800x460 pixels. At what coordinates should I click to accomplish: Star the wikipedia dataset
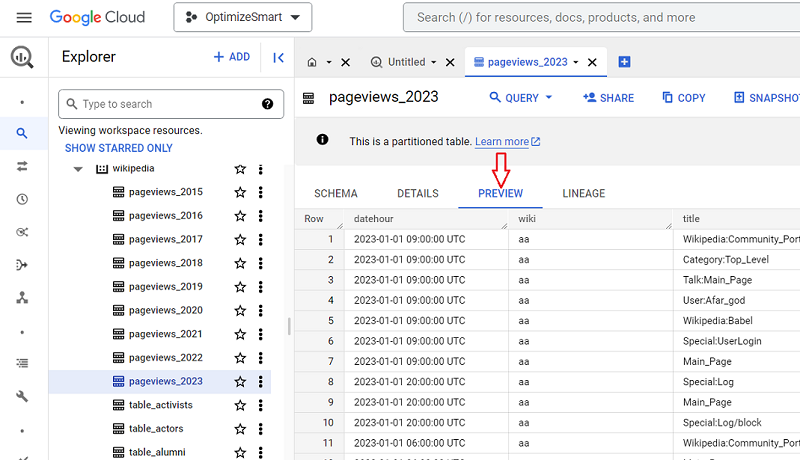(x=240, y=169)
